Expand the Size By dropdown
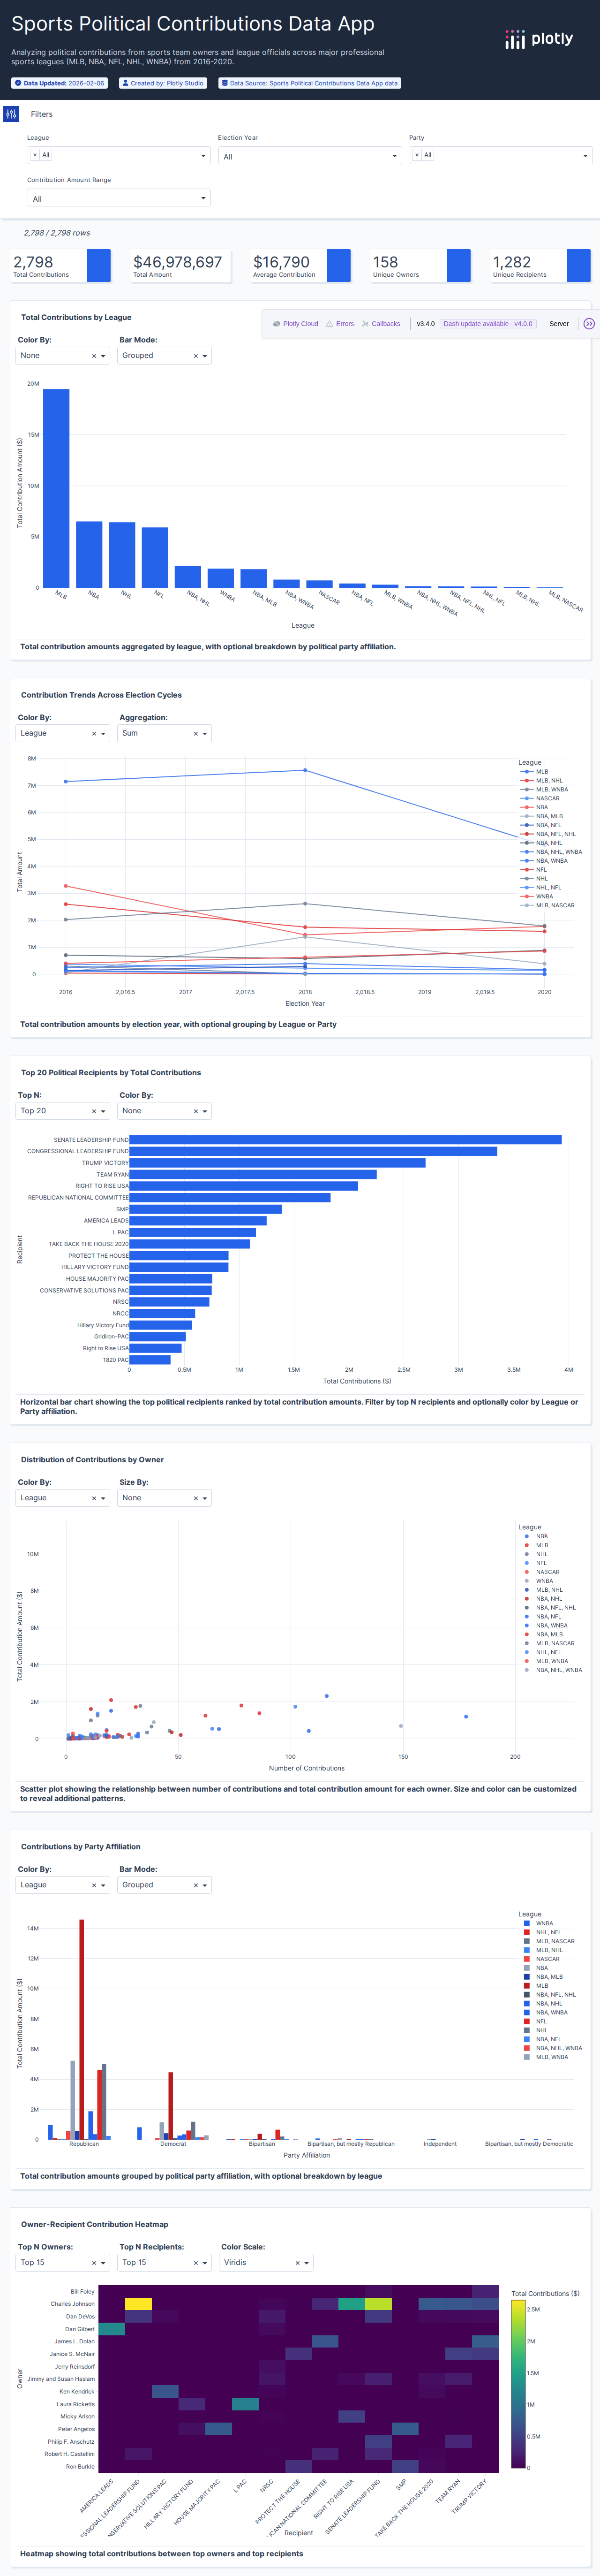The image size is (600, 2576). coord(205,1499)
